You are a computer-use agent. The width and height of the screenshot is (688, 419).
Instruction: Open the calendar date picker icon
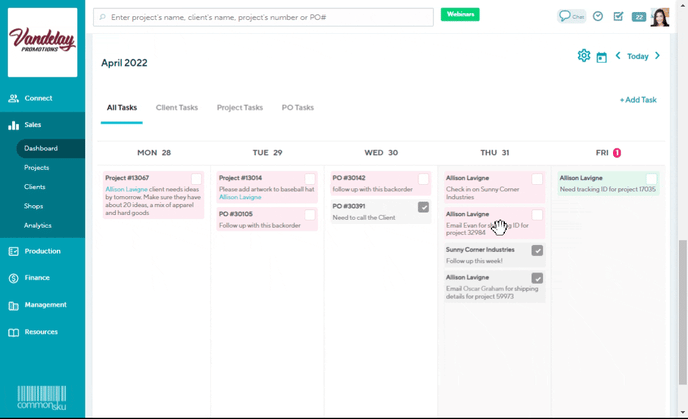click(x=601, y=57)
